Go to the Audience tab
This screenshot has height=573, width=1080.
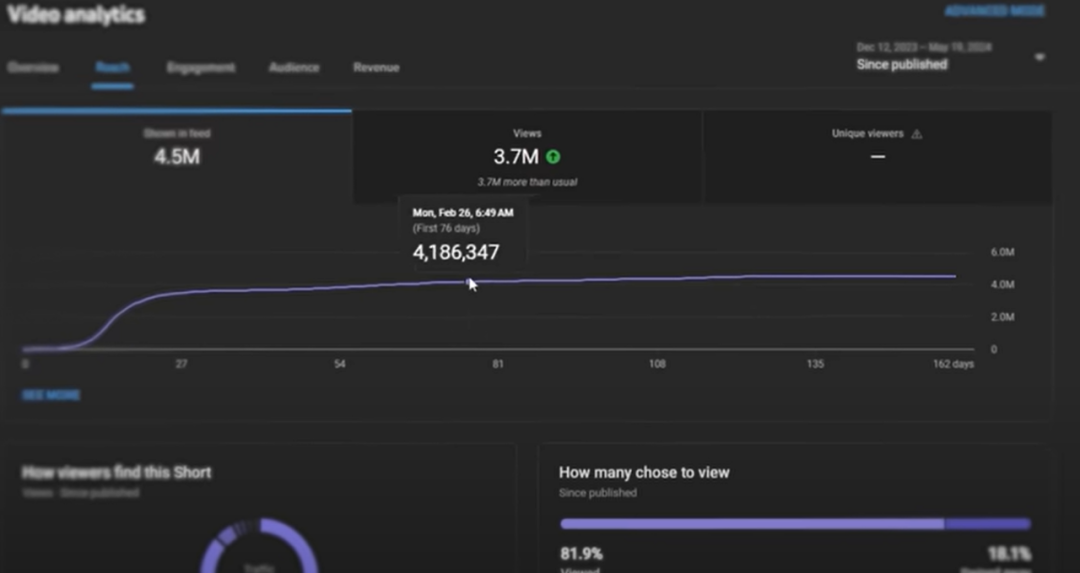point(294,68)
